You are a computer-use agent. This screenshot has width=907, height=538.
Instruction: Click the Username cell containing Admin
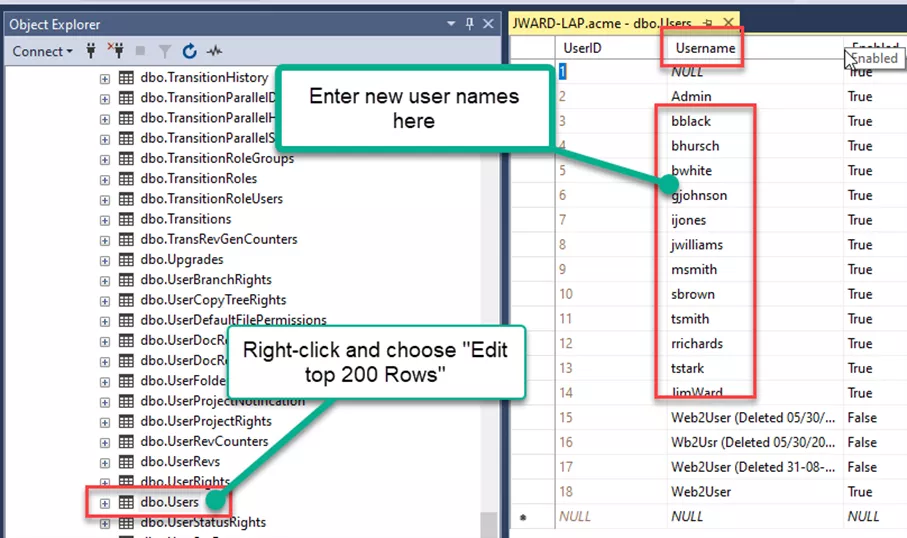(690, 97)
